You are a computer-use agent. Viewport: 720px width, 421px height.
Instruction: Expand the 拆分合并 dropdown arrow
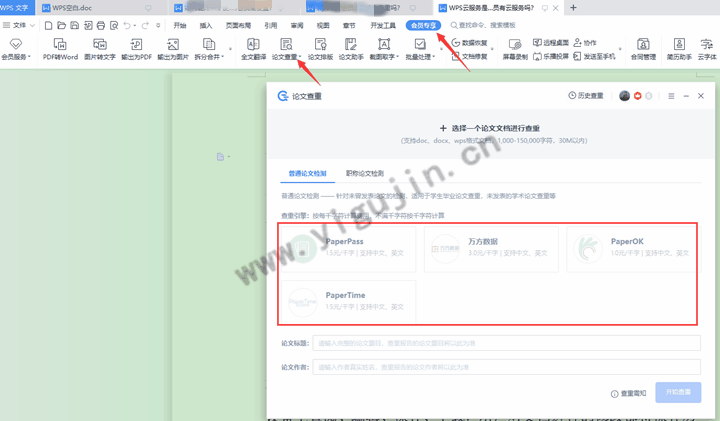223,57
